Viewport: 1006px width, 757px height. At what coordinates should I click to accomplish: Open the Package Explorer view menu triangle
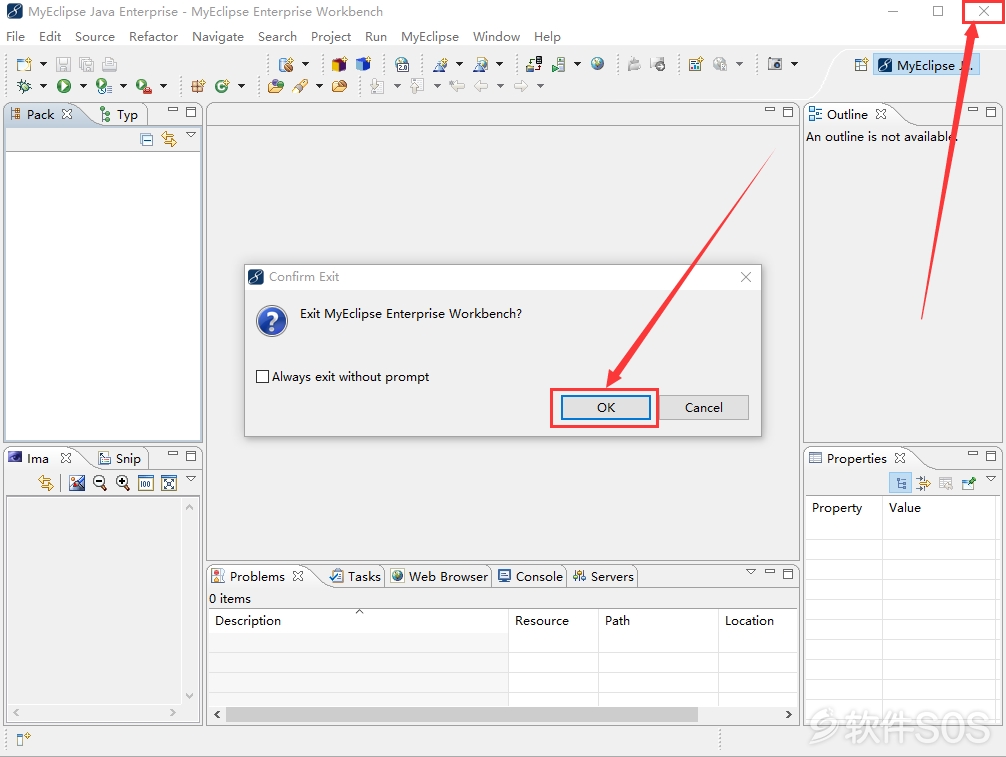[x=191, y=135]
